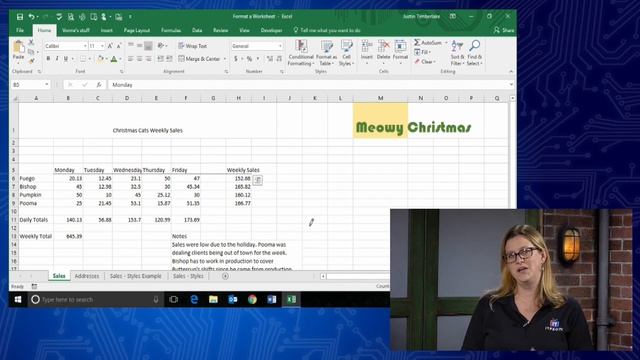Click the Cut scissors icon
This screenshot has height=360, width=640.
(x=31, y=43)
